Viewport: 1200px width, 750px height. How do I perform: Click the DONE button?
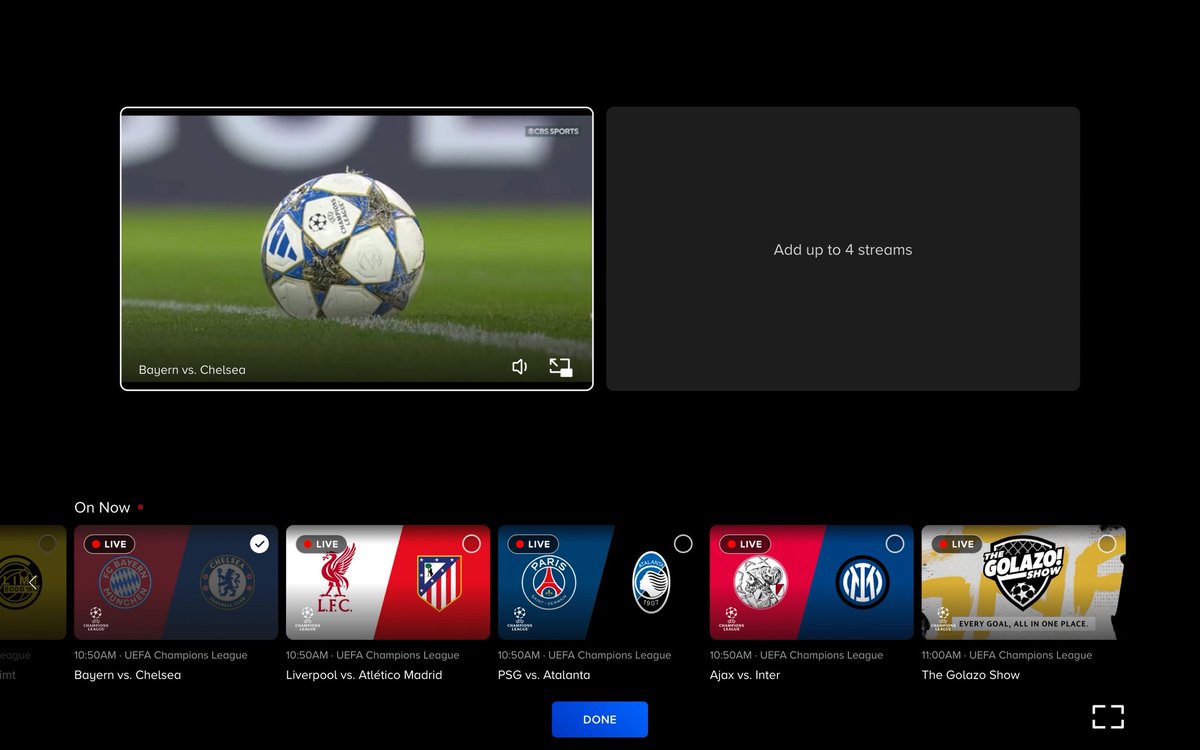(x=600, y=720)
